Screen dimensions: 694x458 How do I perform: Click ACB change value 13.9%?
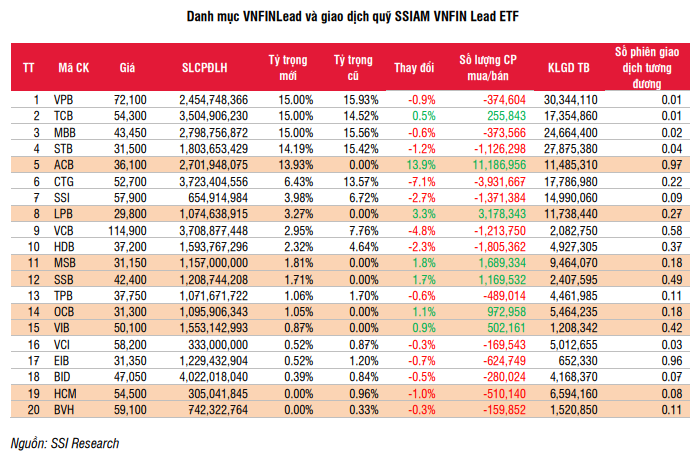click(x=421, y=165)
